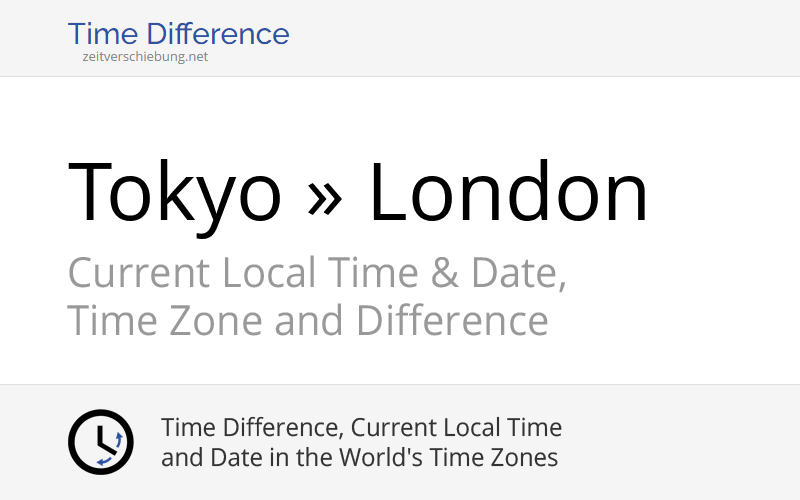Click the word 'Difference' in the blue logo
The image size is (800, 500).
[x=225, y=34]
